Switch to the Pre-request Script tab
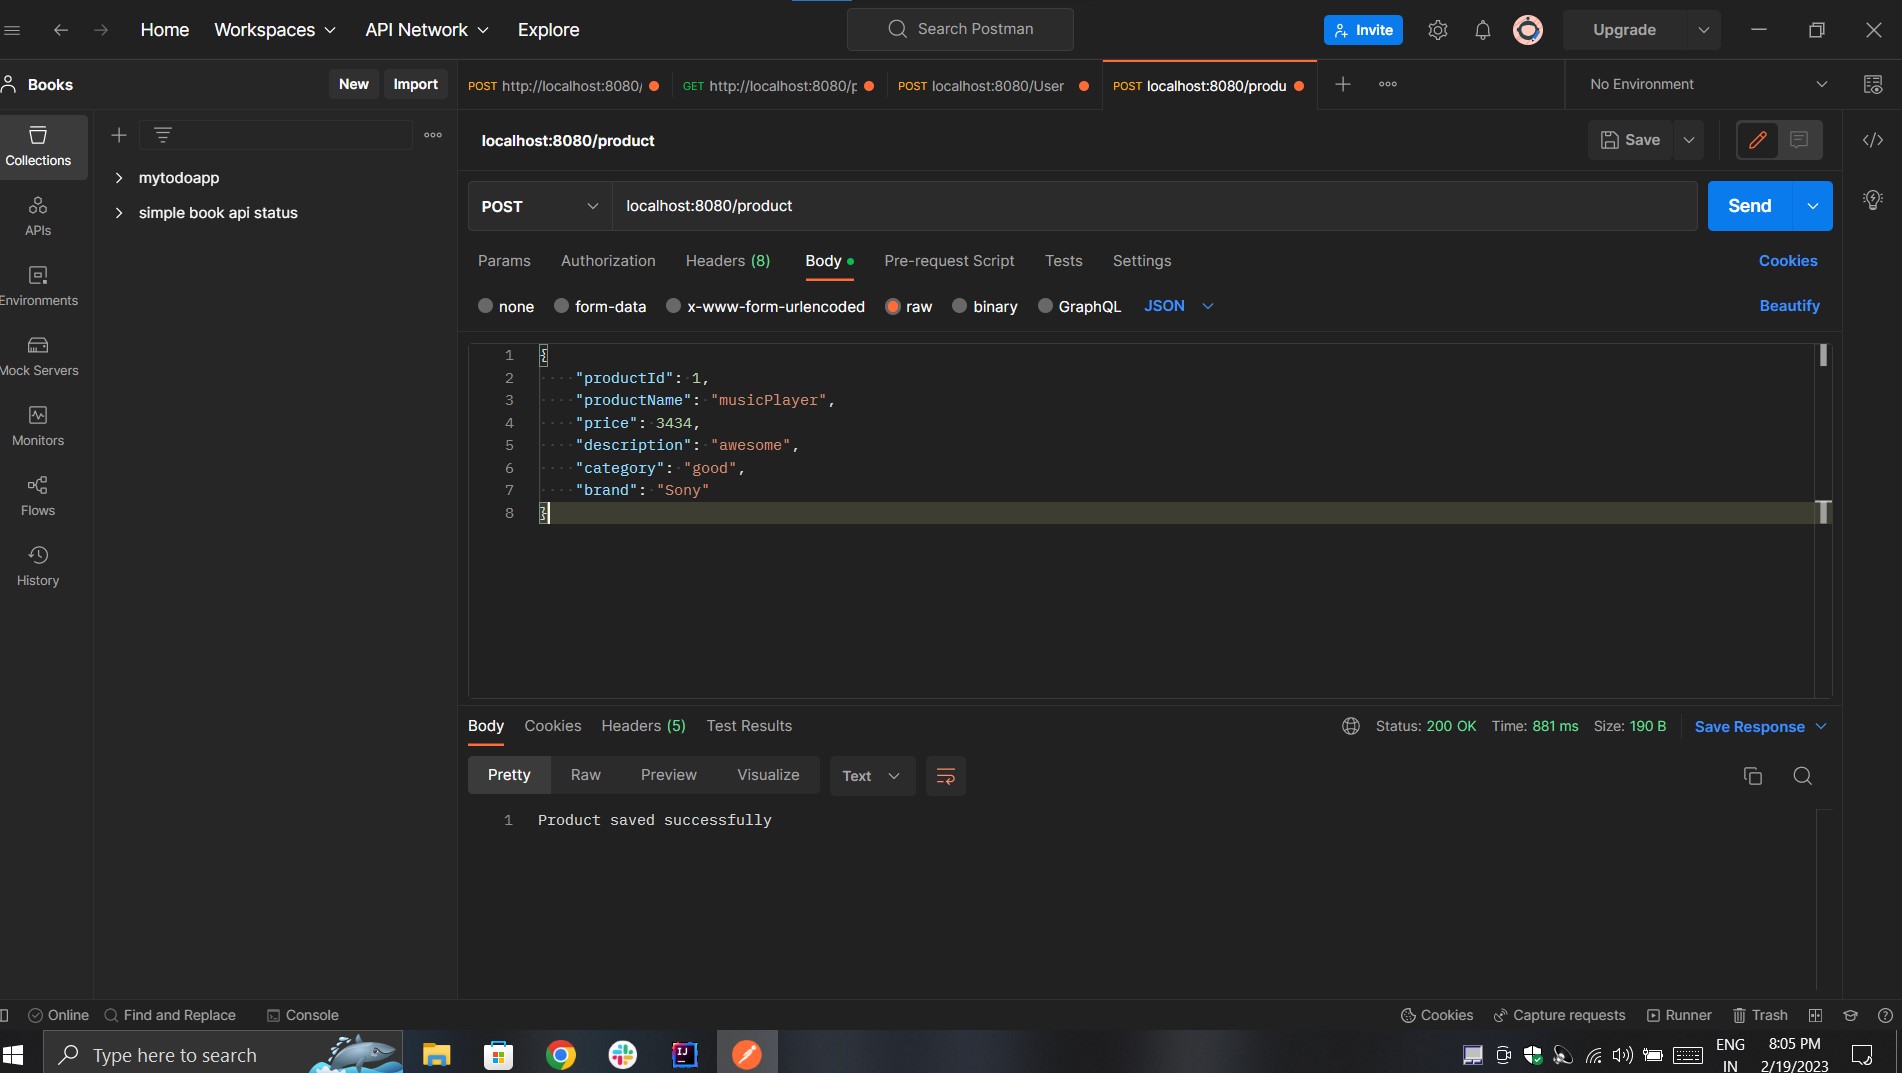This screenshot has height=1073, width=1902. click(948, 261)
